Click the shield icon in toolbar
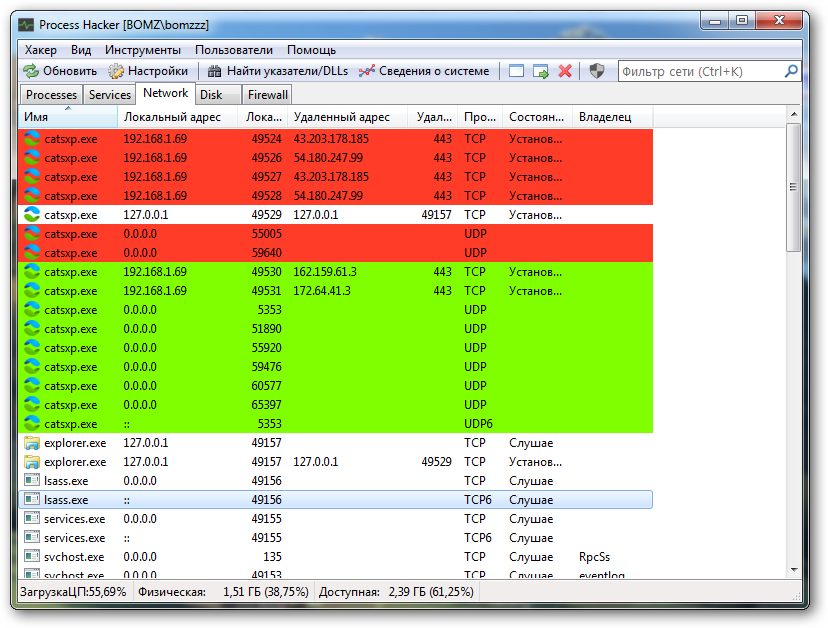Viewport: 828px width, 628px height. click(x=597, y=71)
